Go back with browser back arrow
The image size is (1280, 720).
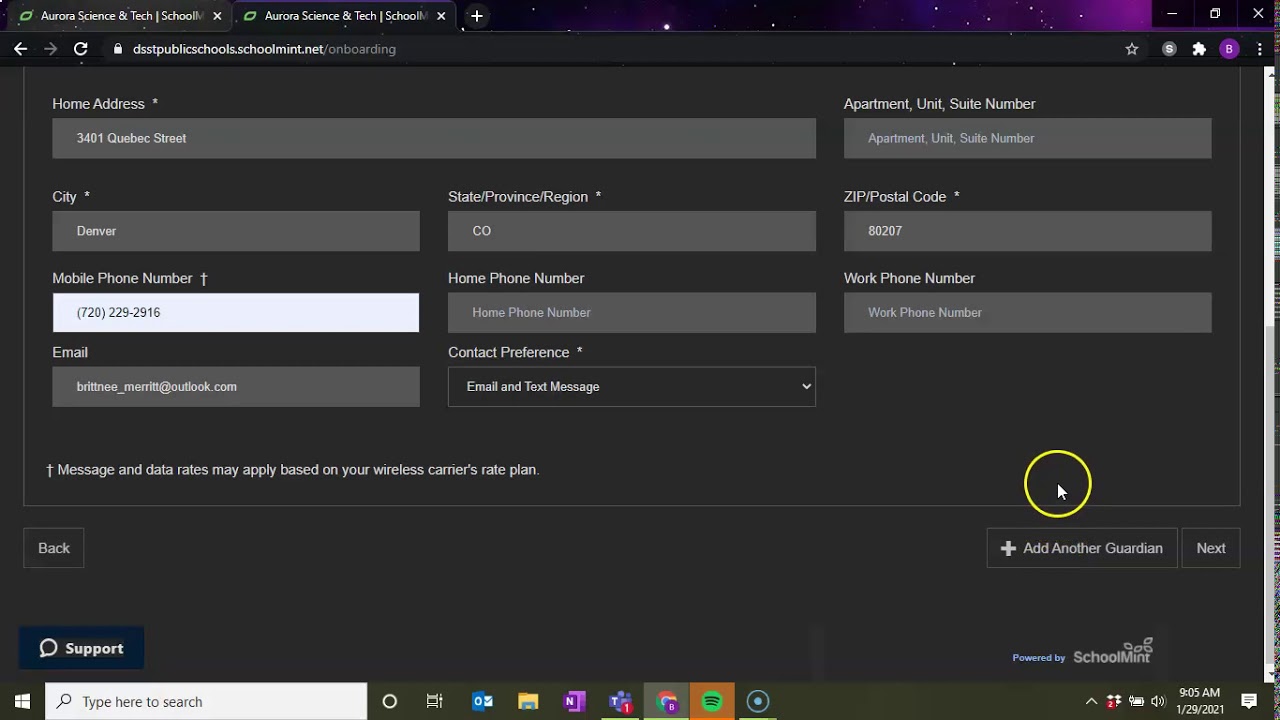(x=20, y=49)
